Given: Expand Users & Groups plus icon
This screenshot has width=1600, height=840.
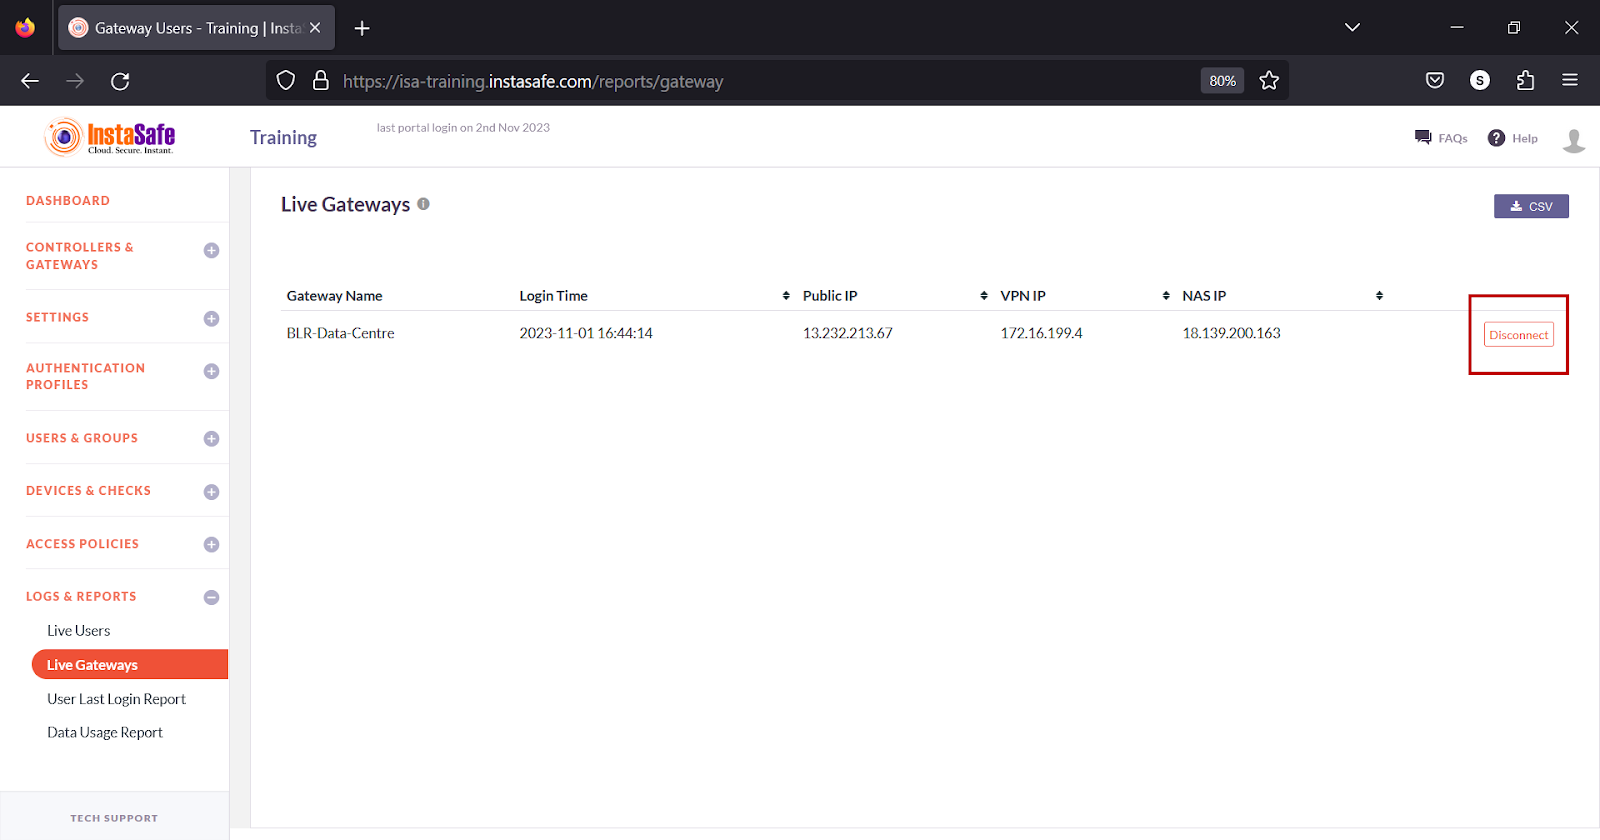Looking at the screenshot, I should coord(211,439).
